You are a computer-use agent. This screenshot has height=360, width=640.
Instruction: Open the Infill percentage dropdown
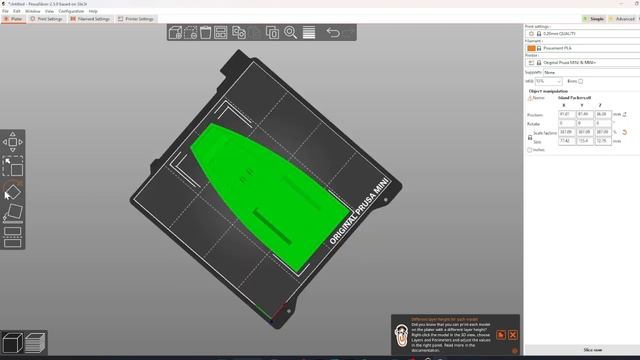click(549, 81)
